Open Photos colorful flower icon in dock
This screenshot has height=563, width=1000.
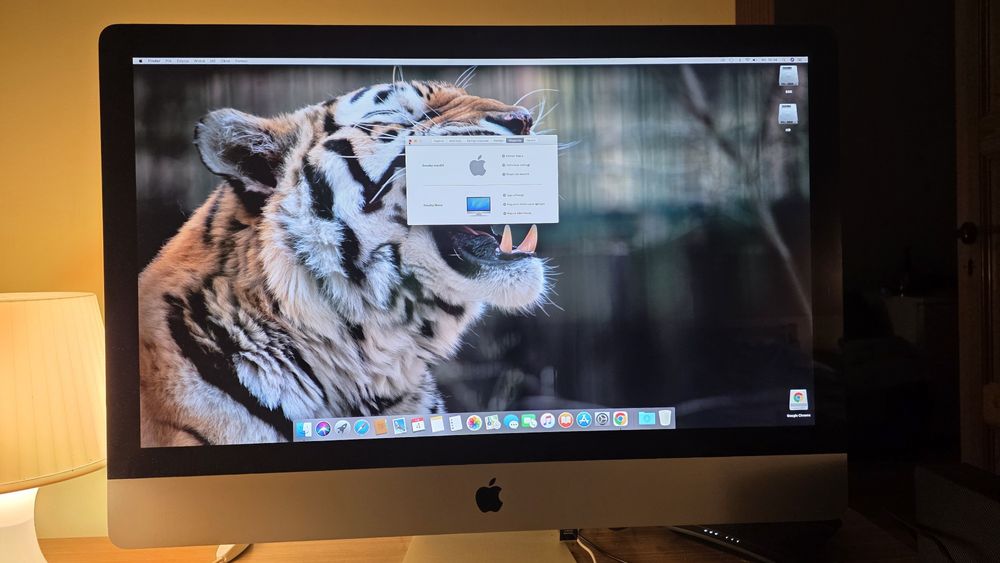coord(474,423)
